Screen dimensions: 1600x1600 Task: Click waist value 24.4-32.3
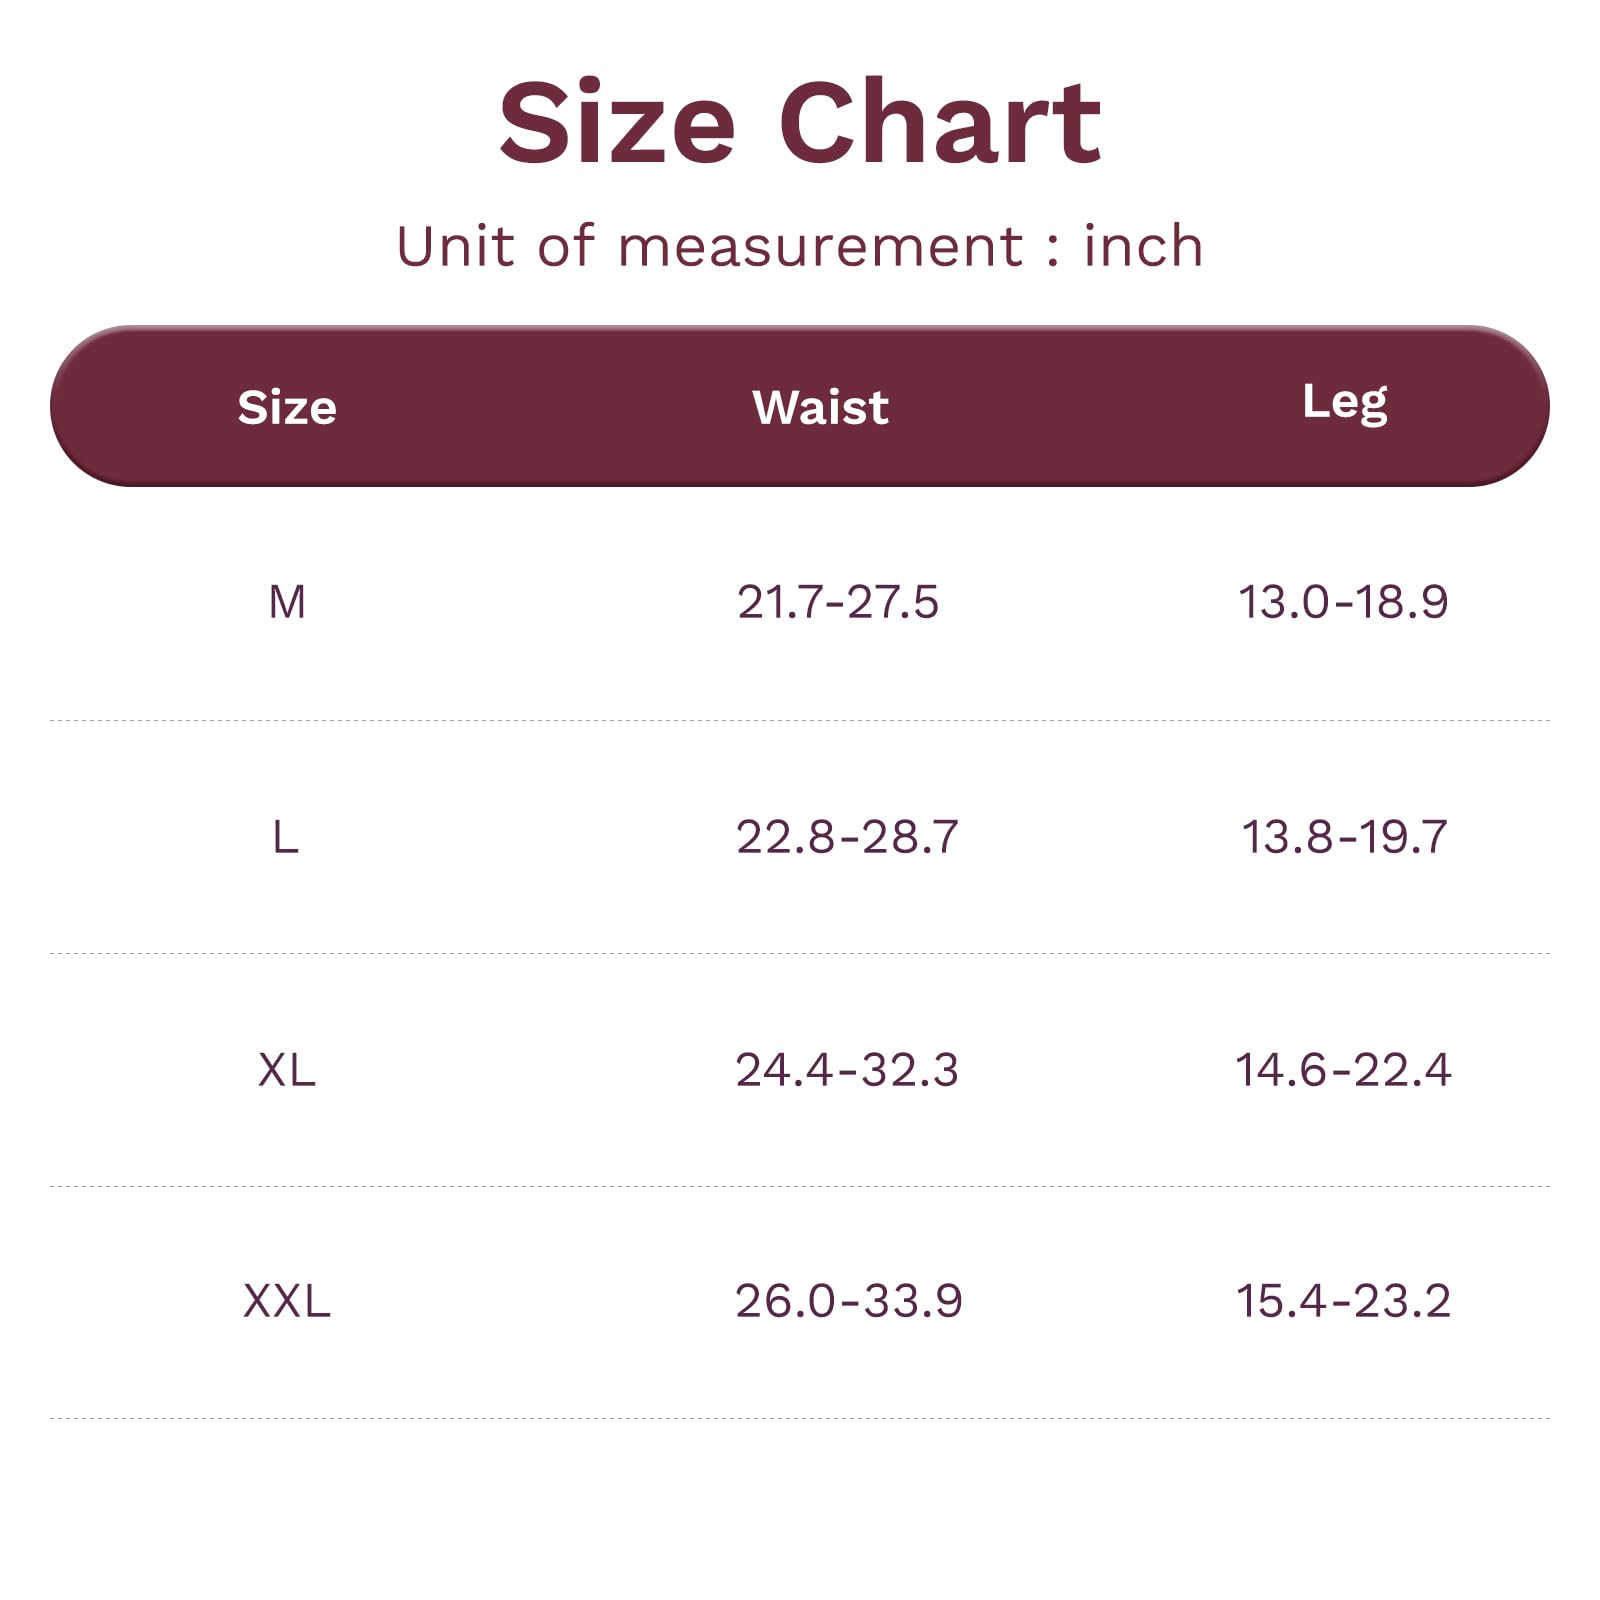[x=847, y=1070]
